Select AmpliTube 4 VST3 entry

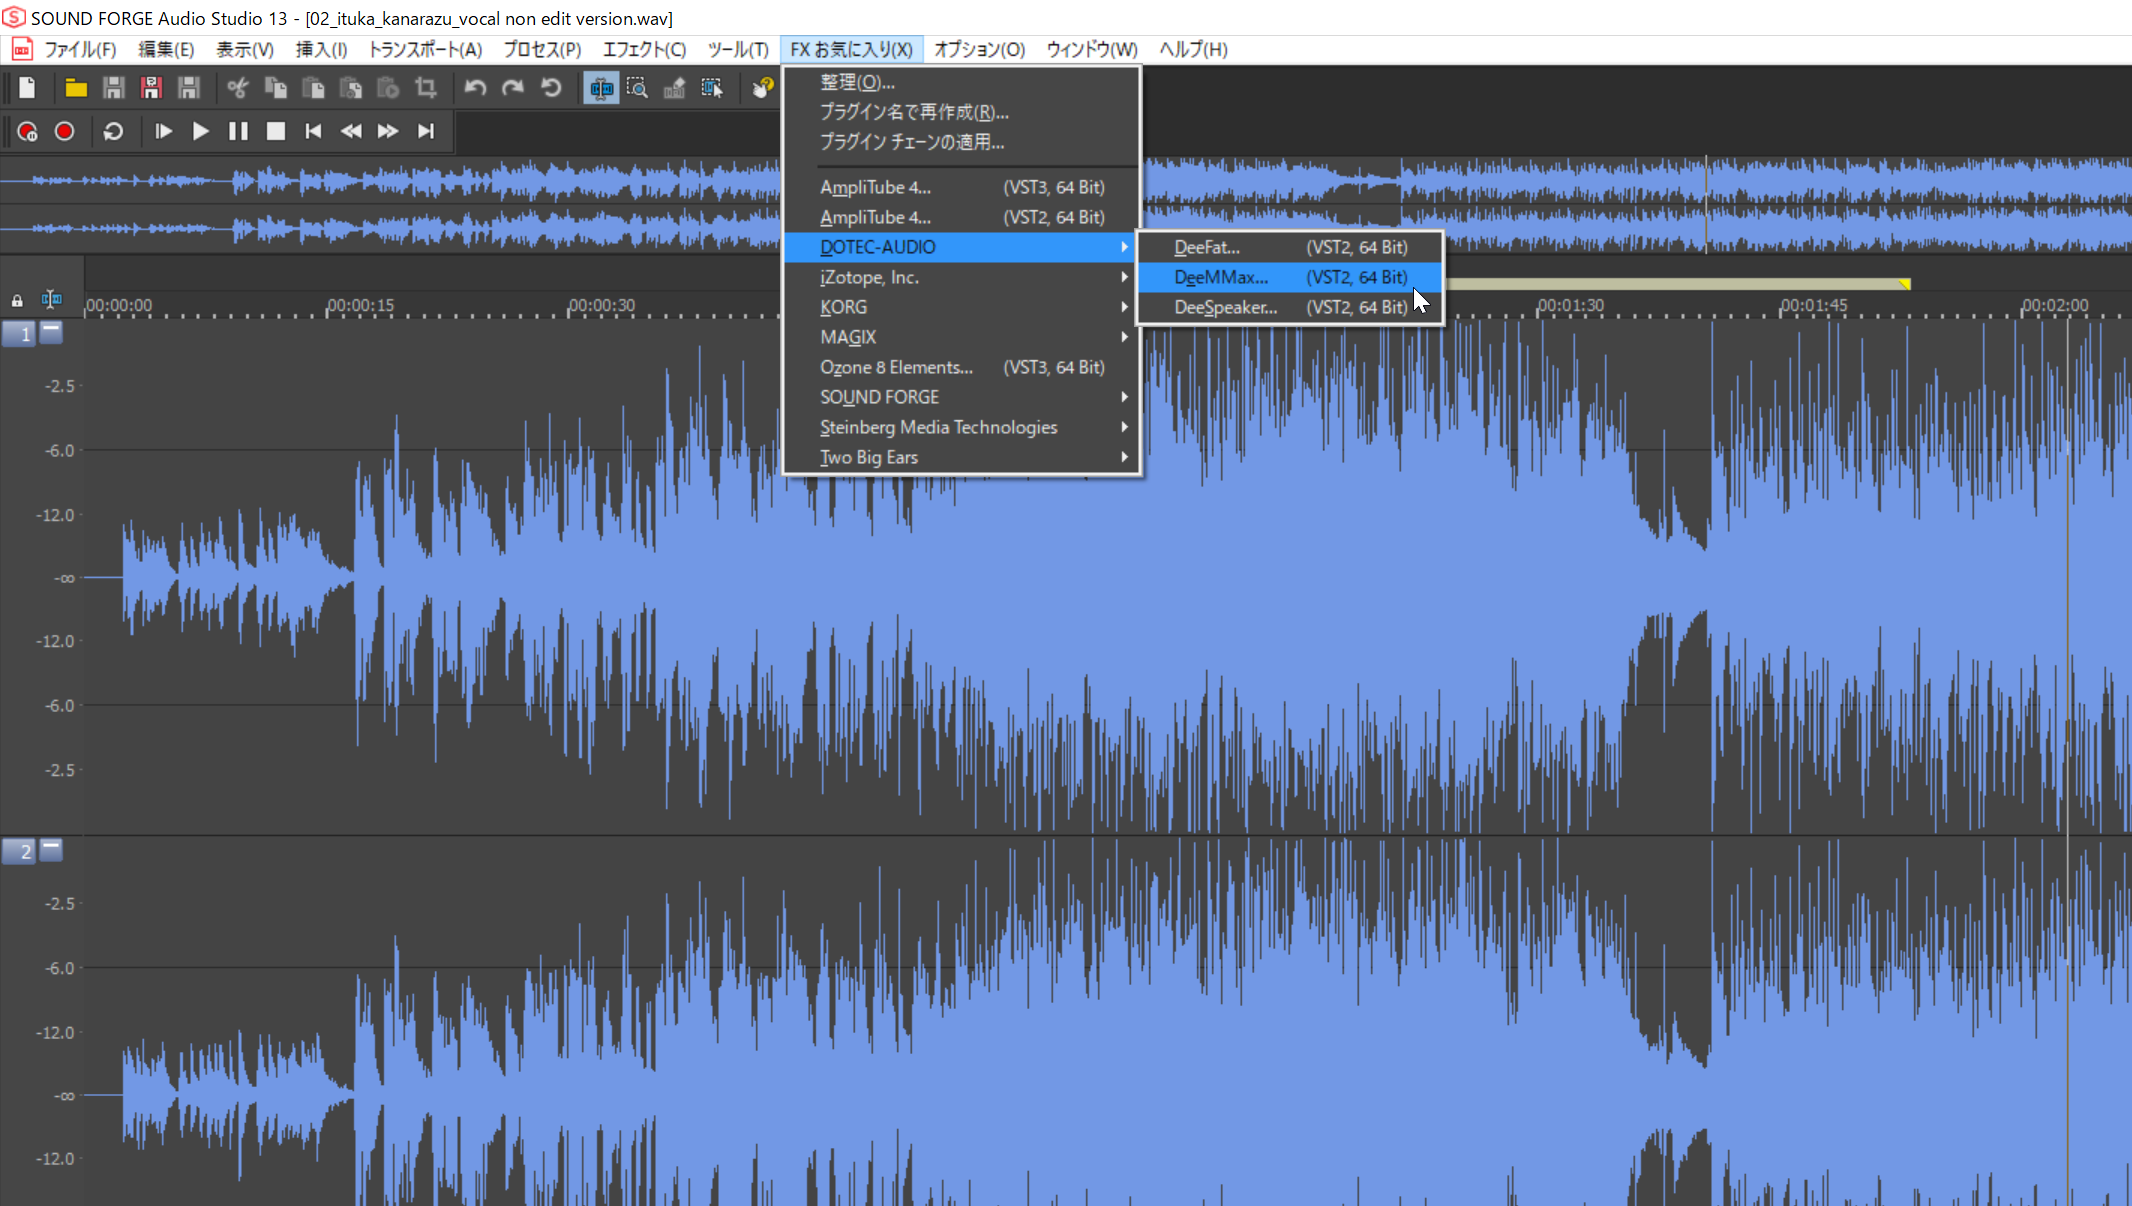(962, 187)
